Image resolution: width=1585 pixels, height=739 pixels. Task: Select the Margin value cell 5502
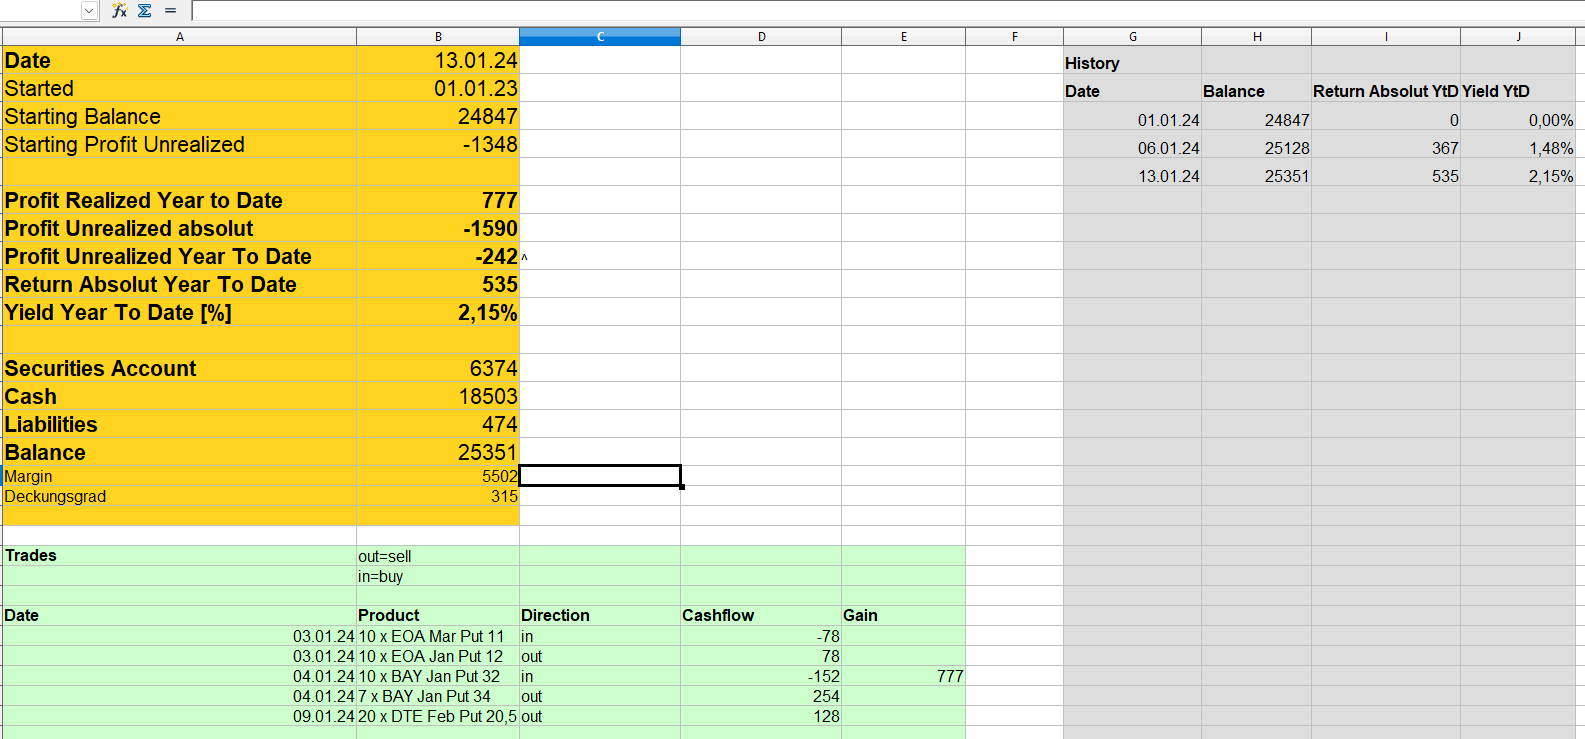pos(438,477)
